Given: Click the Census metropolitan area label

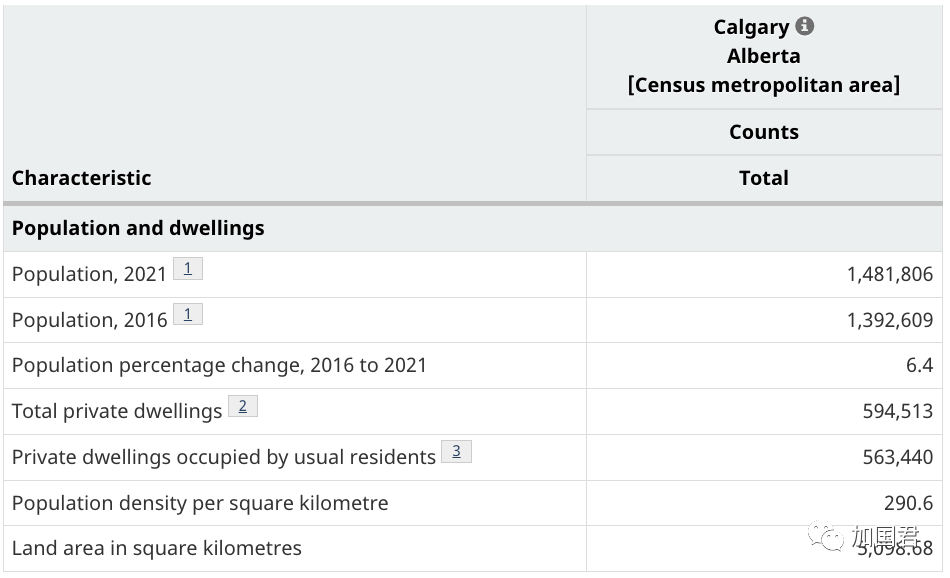Looking at the screenshot, I should point(763,85).
